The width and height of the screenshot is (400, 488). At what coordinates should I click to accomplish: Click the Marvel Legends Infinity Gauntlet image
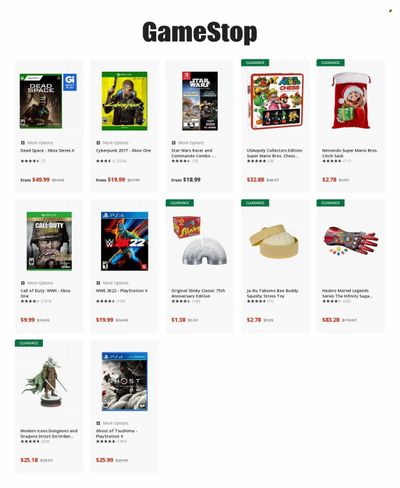pos(351,242)
